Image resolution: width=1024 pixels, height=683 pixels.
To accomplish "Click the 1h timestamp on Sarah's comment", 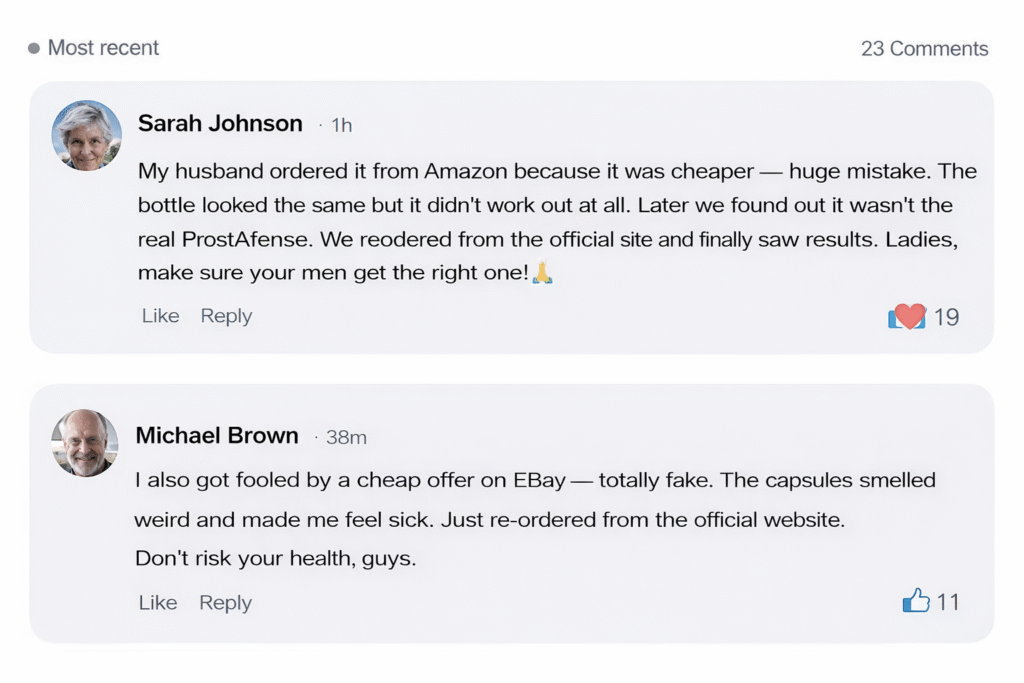I will point(341,125).
